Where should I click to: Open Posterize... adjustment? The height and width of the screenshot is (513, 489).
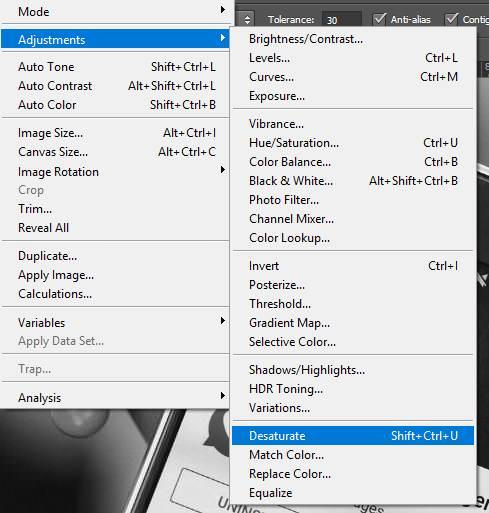(353, 285)
